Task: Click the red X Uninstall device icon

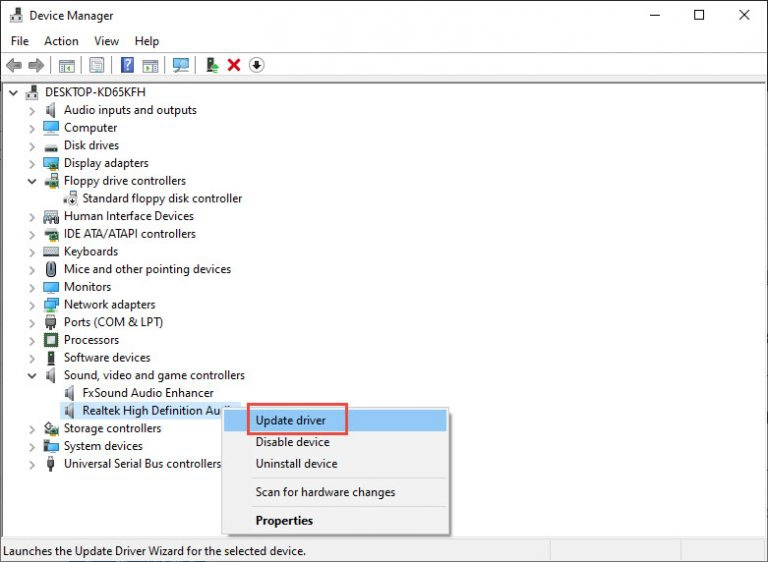Action: [x=234, y=65]
